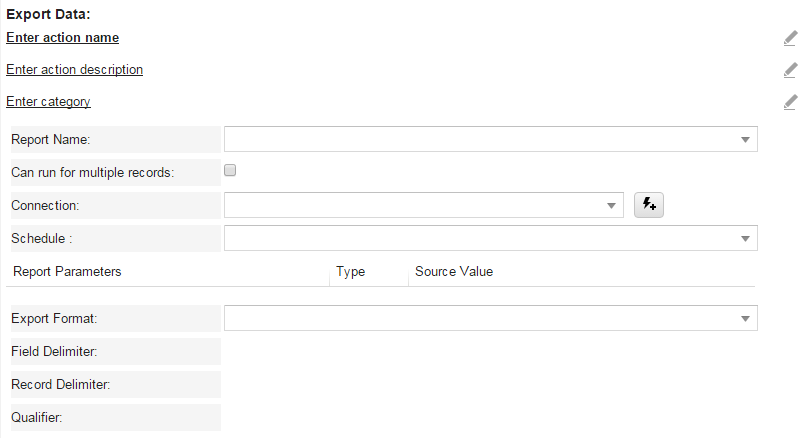
Task: Click inside the Export Format field
Action: point(480,318)
